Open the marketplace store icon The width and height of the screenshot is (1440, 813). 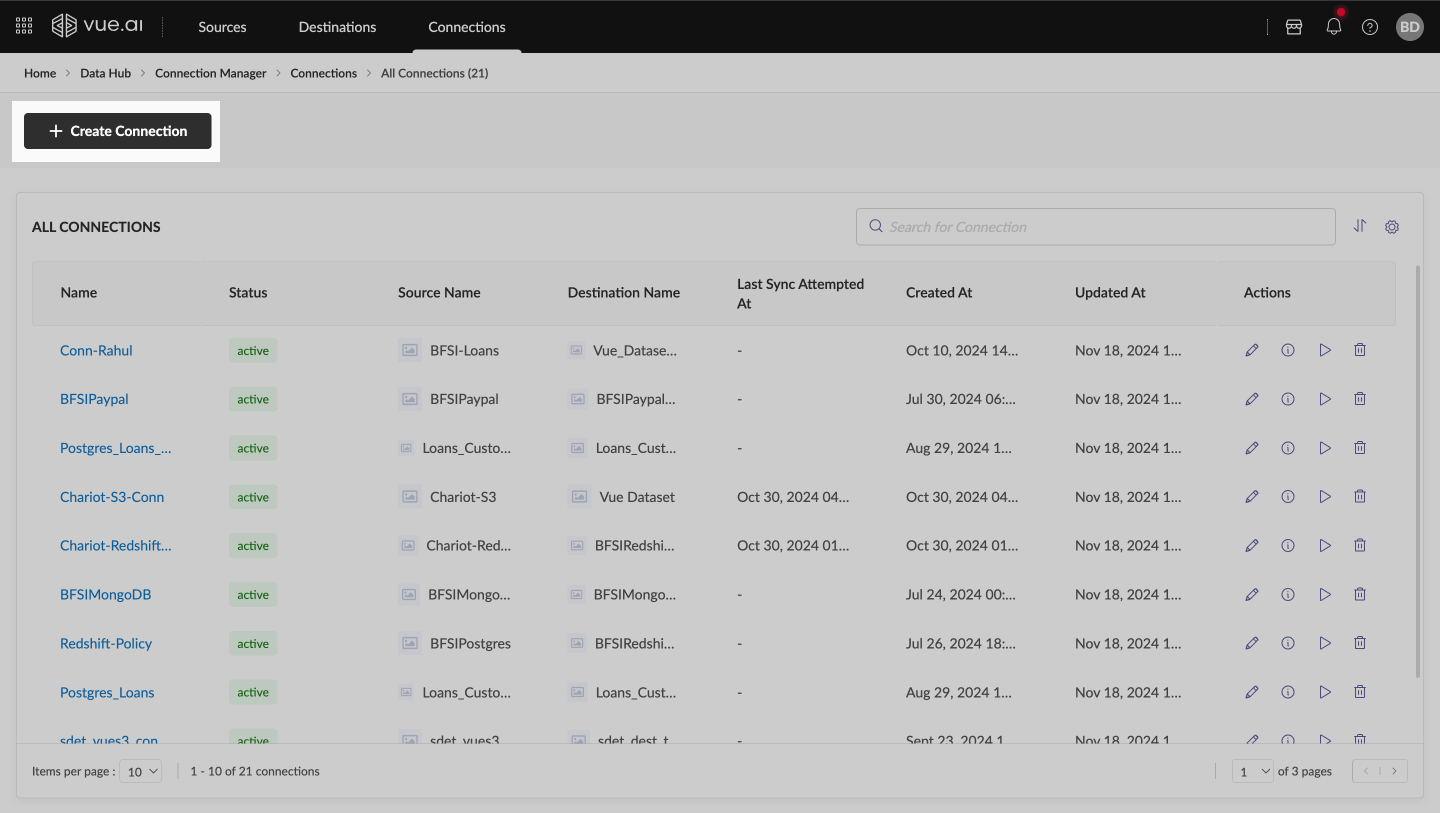click(x=1294, y=27)
